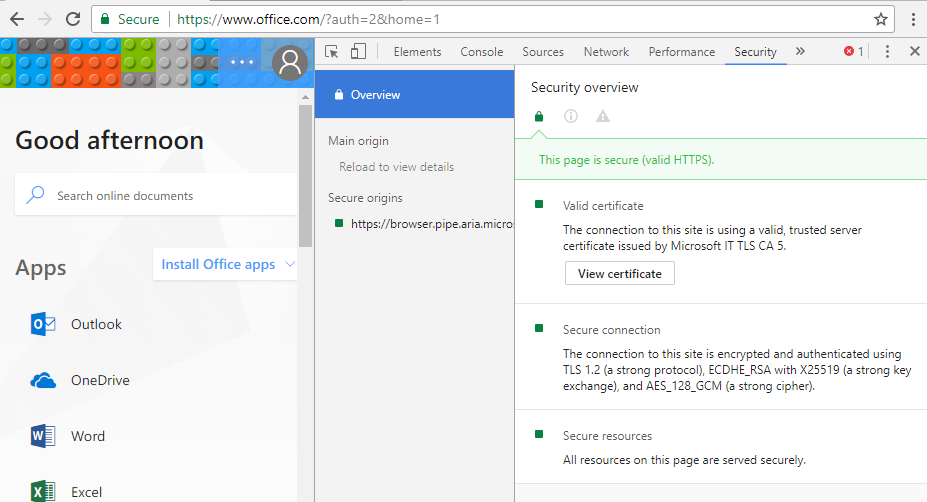Open the Word link label
The height and width of the screenshot is (502, 927).
click(88, 436)
